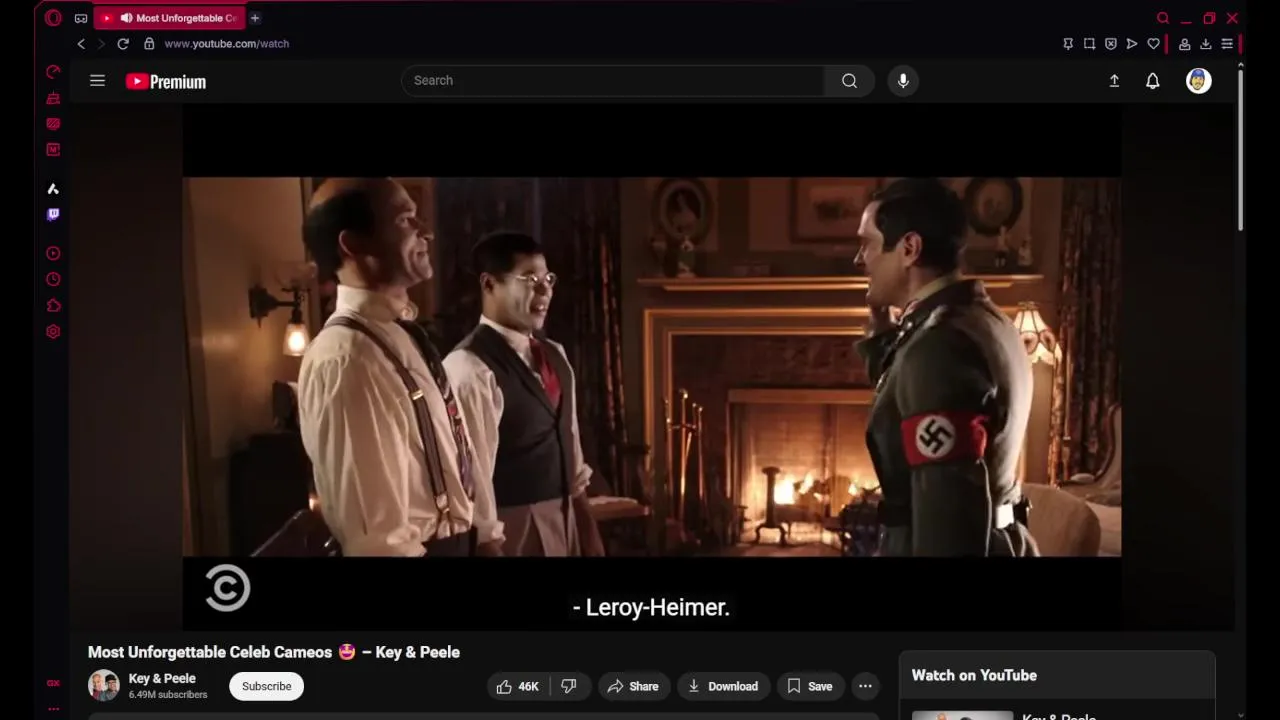
Task: Reload the YouTube page
Action: click(123, 44)
